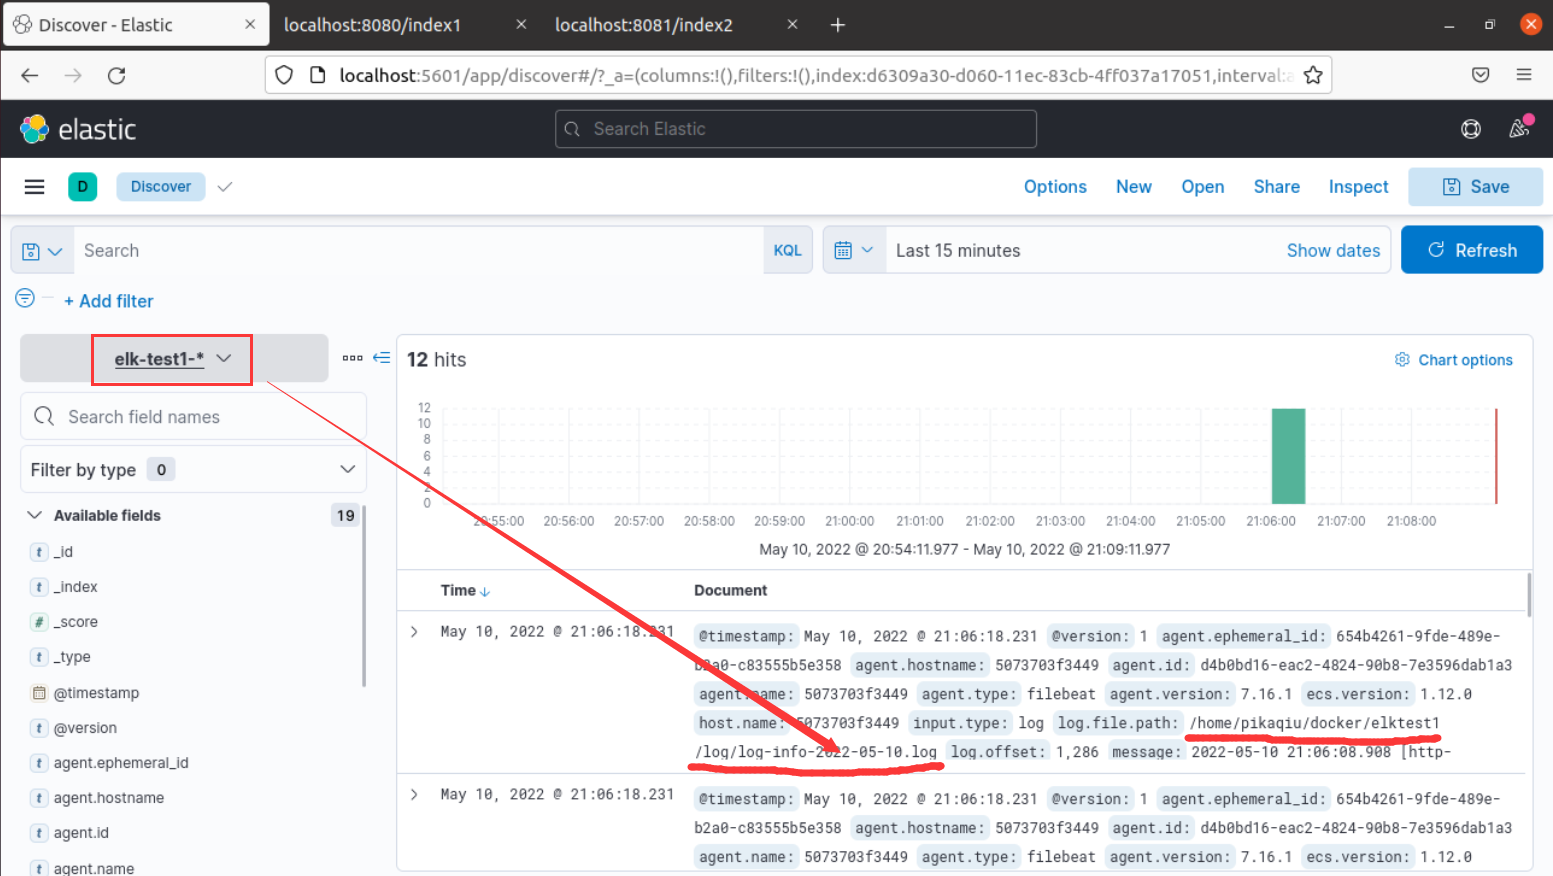Screen dimensions: 1553x876
Task: Toggle KQL query language switch
Action: [787, 251]
